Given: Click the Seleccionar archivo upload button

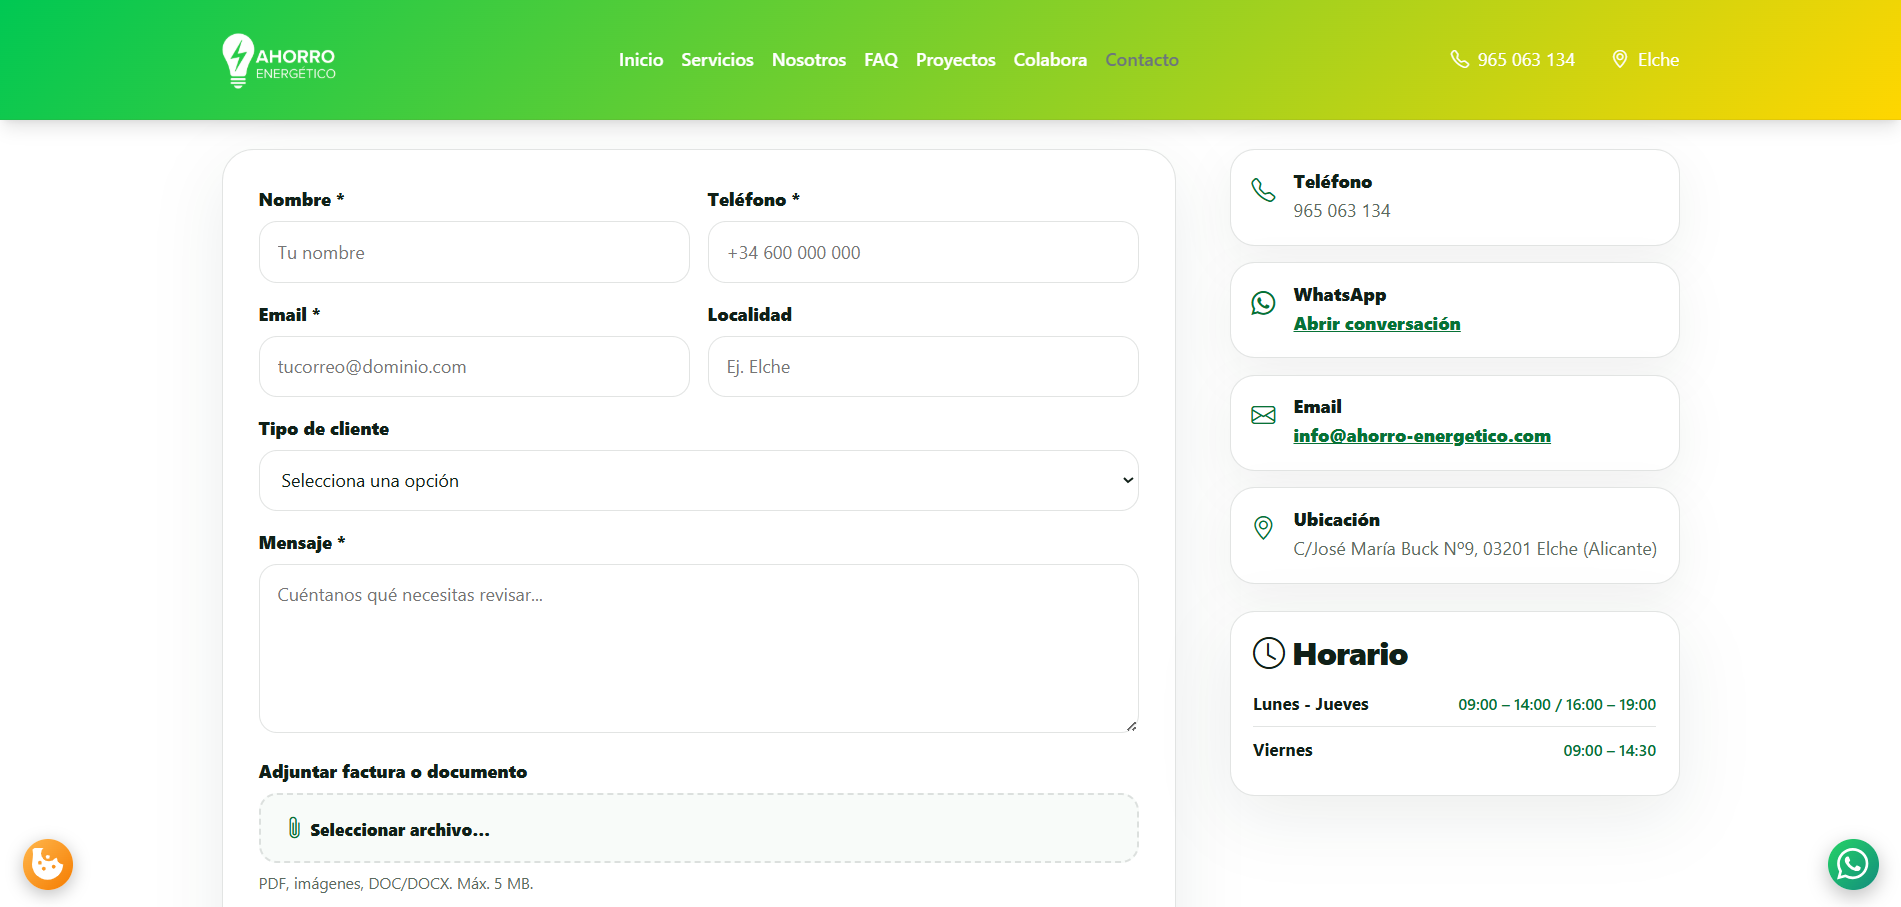Looking at the screenshot, I should pyautogui.click(x=698, y=829).
